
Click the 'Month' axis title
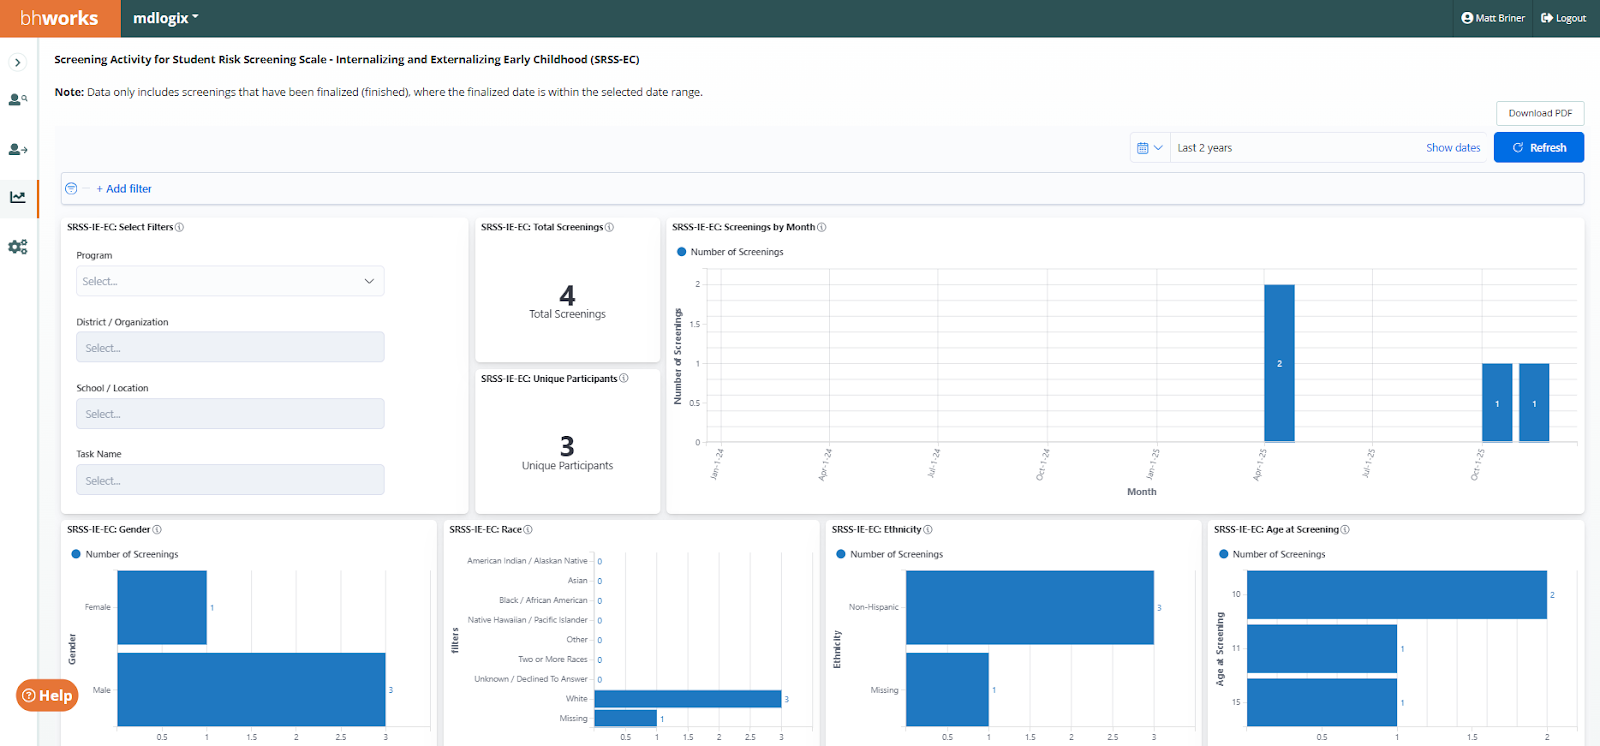(x=1141, y=491)
